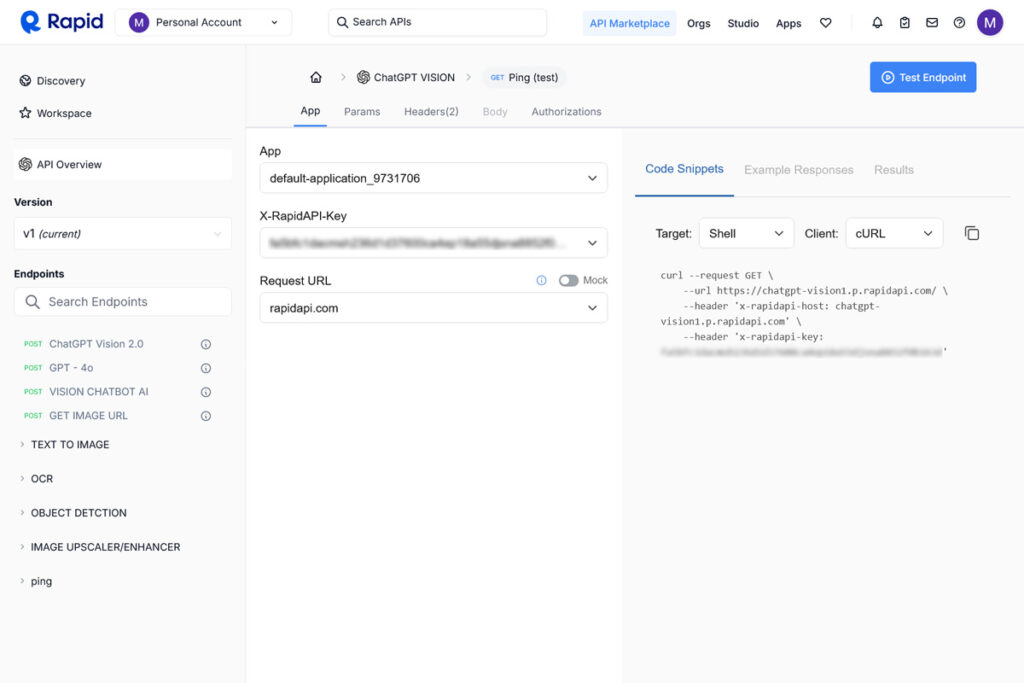This screenshot has width=1024, height=683.
Task: Click info icon next to Request URL
Action: (x=541, y=280)
